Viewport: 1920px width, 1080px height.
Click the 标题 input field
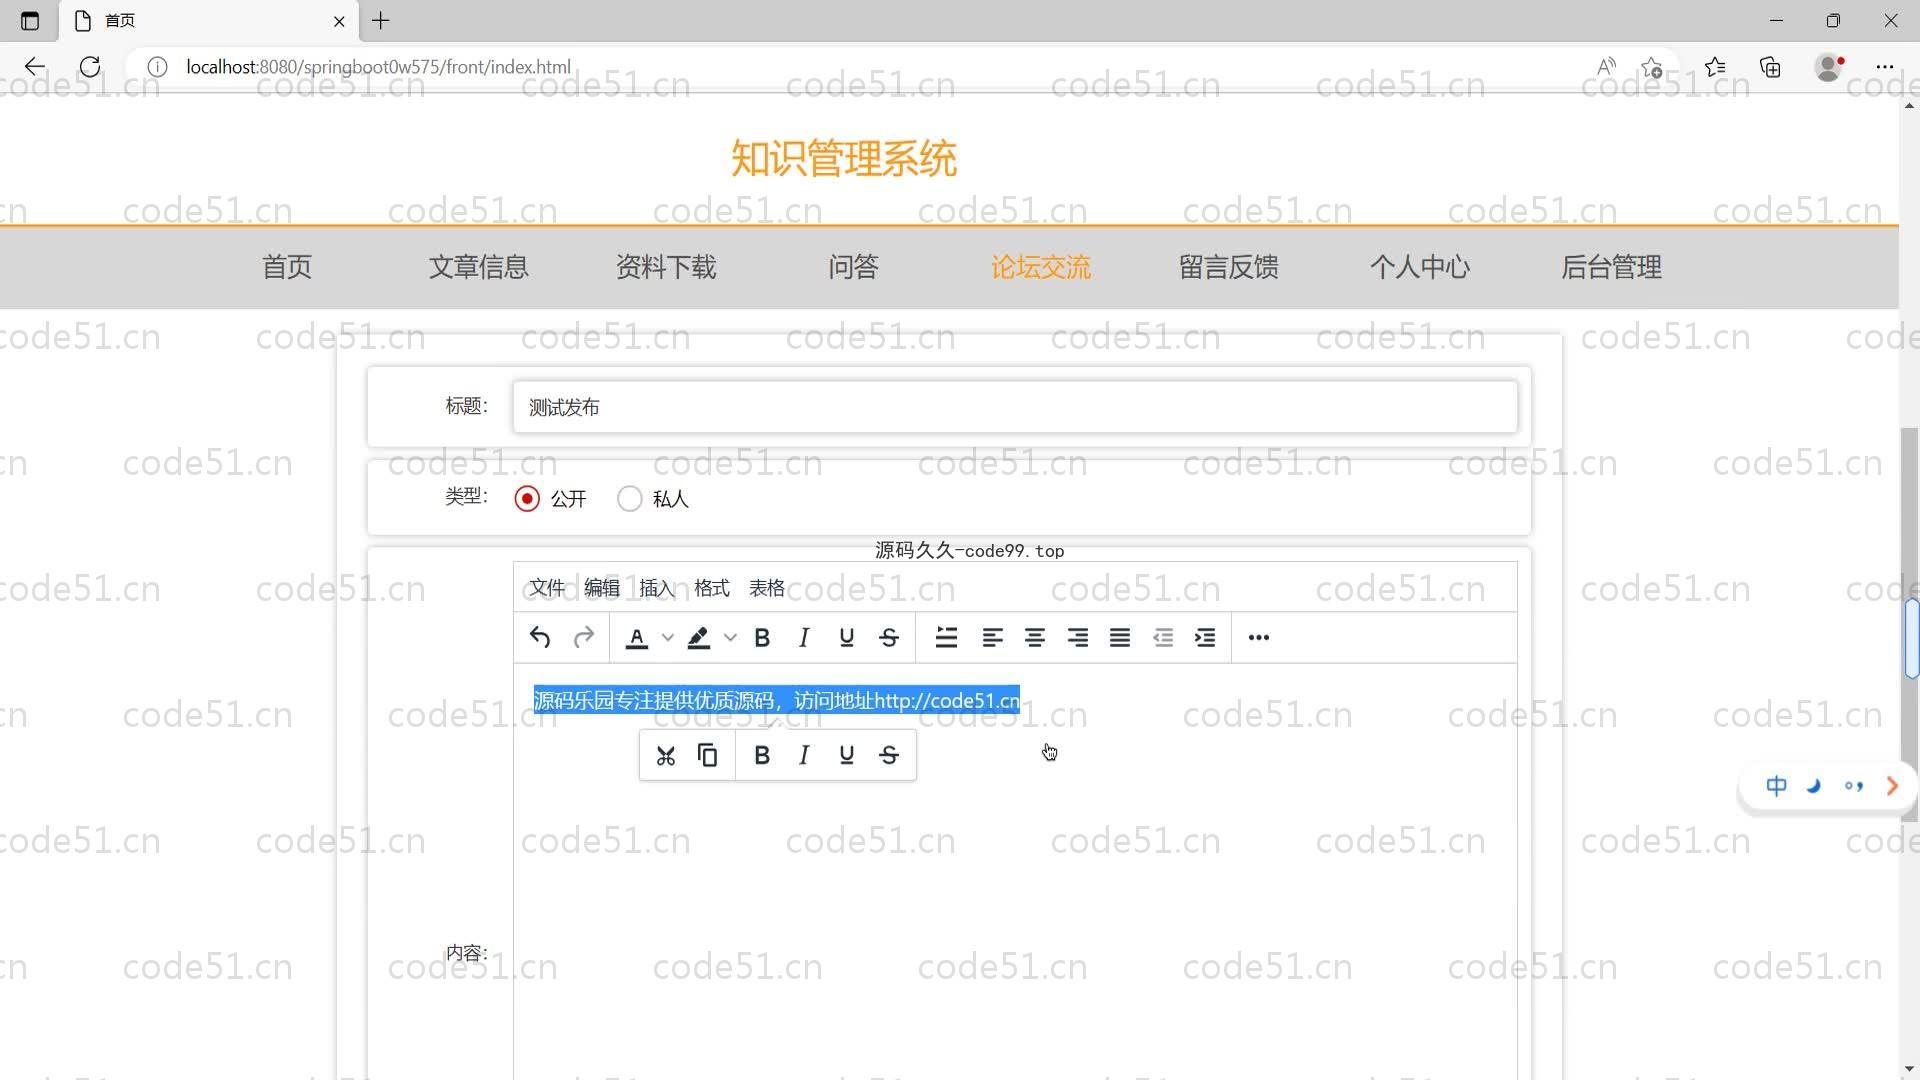click(1015, 407)
